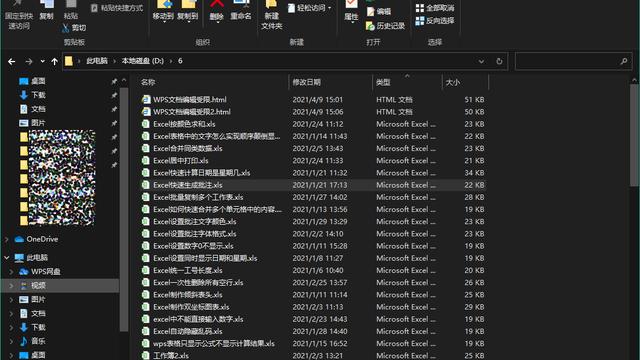The width and height of the screenshot is (640, 360).
Task: Click the refresh button beside address bar
Action: 499,61
